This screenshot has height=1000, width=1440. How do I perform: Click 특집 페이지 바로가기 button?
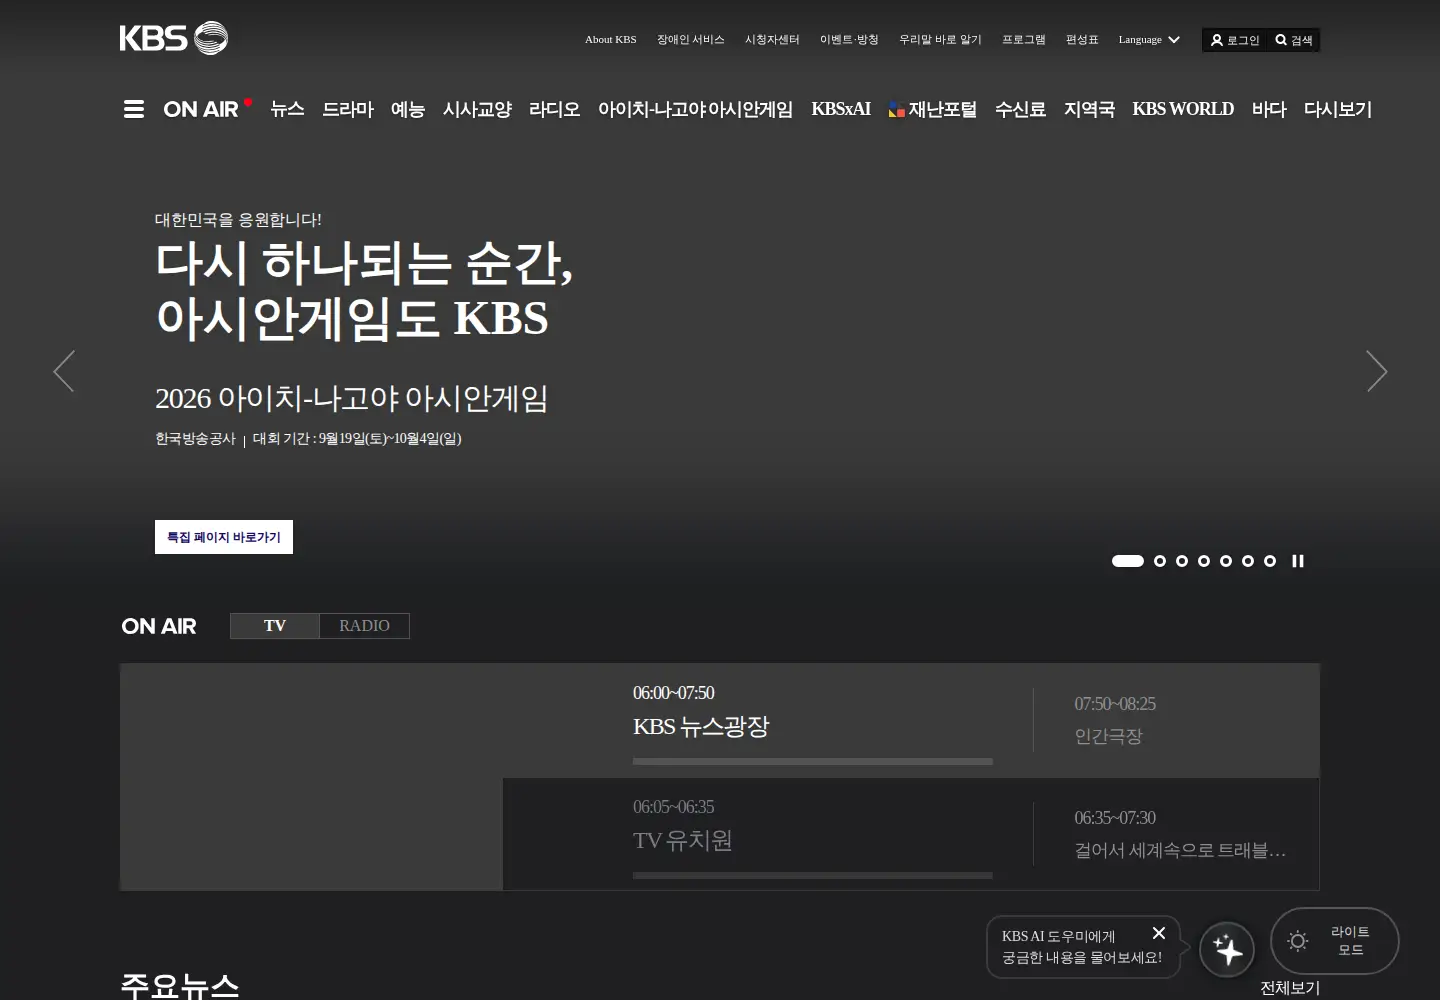pyautogui.click(x=224, y=537)
